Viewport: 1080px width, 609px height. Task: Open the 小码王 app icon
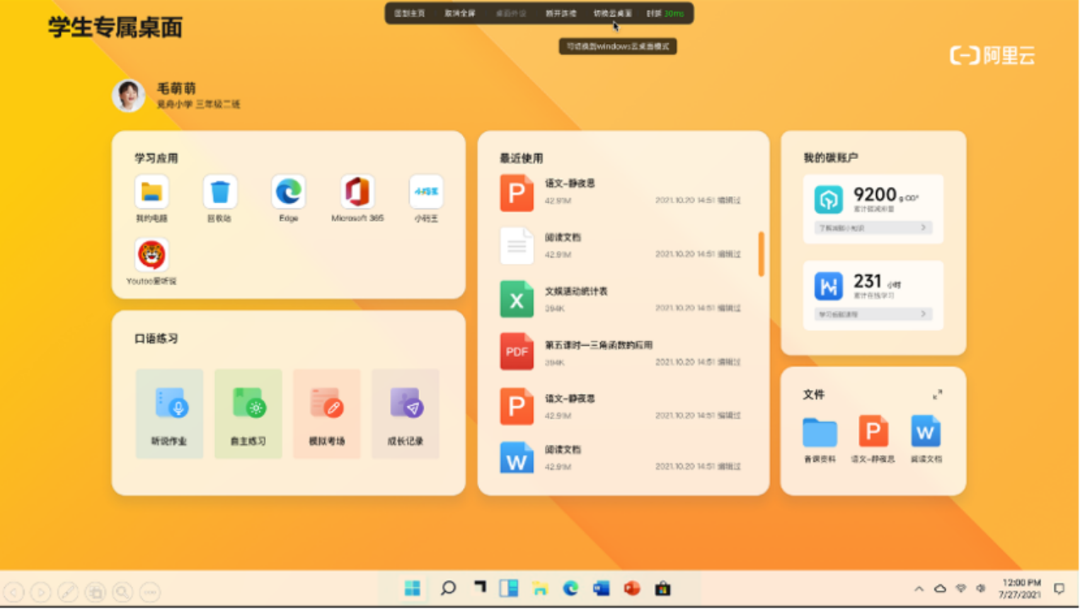point(426,192)
